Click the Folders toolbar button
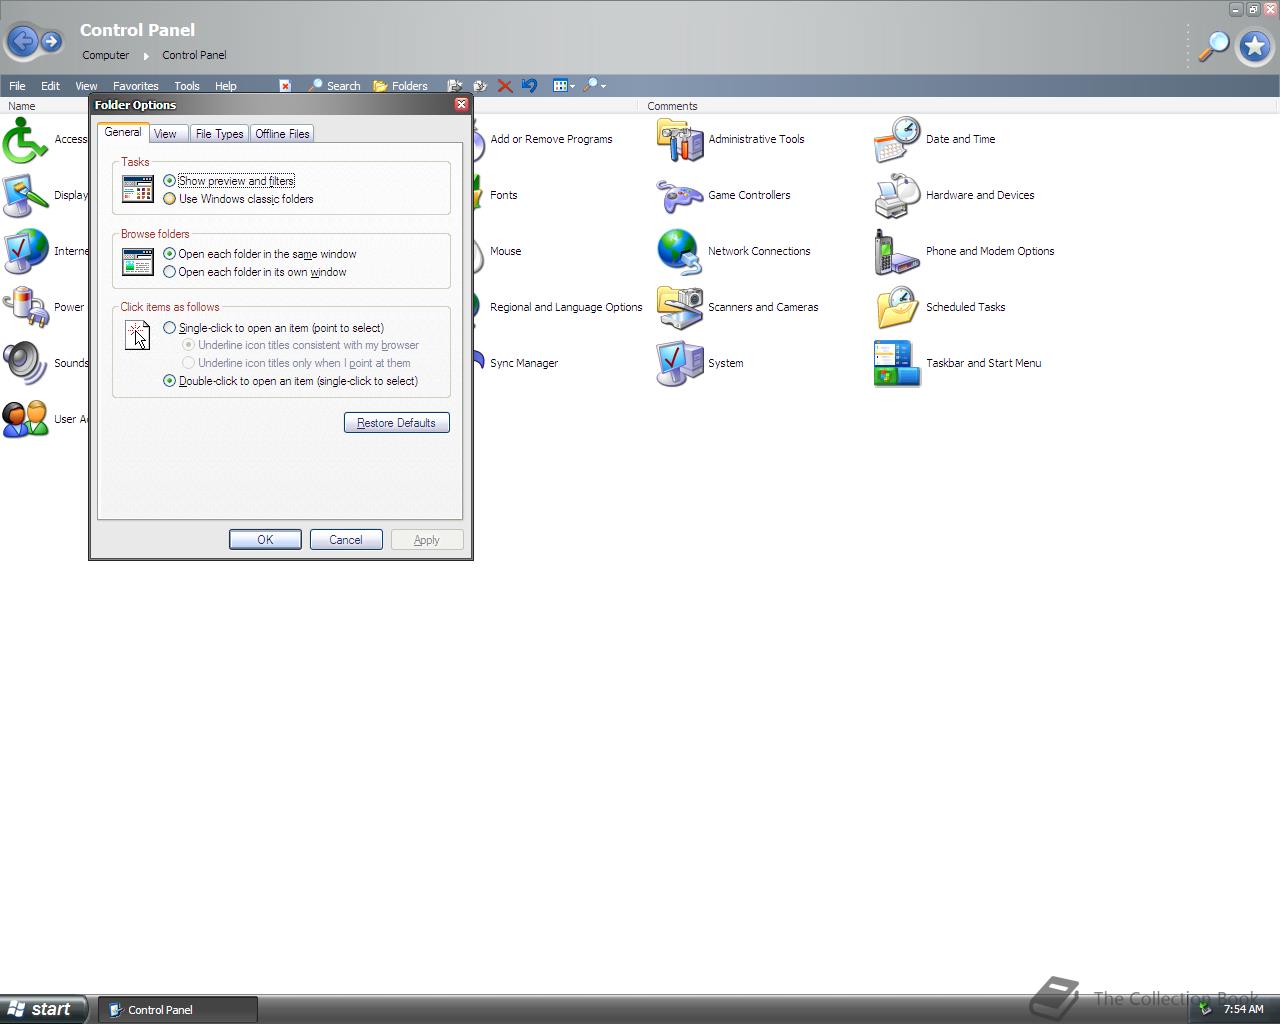The image size is (1280, 1024). click(400, 86)
